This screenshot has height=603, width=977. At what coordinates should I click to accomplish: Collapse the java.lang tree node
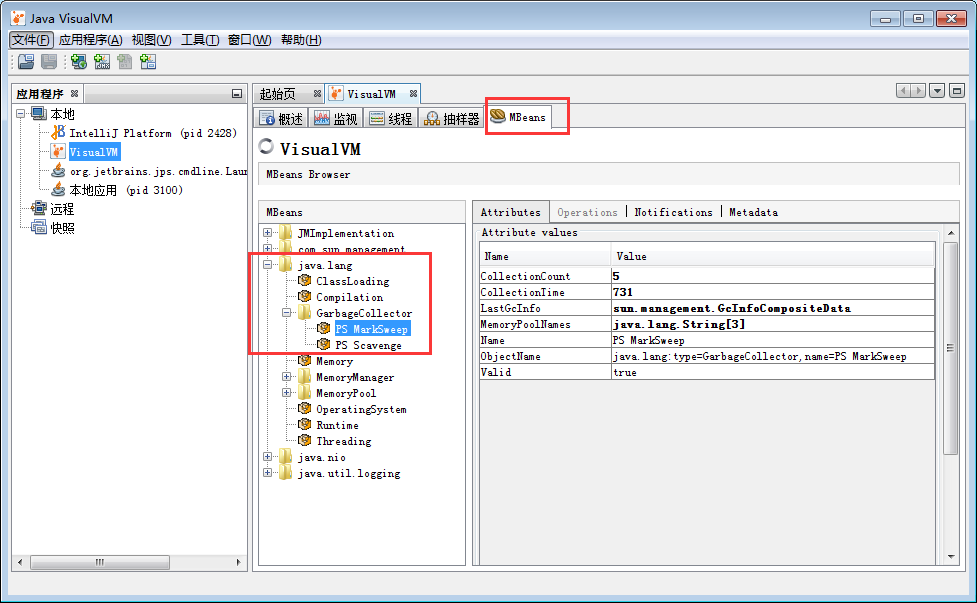(266, 264)
